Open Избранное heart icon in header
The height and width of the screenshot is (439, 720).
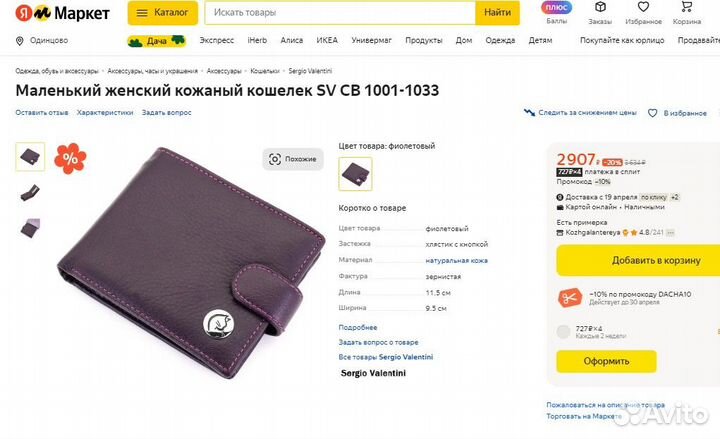point(643,7)
